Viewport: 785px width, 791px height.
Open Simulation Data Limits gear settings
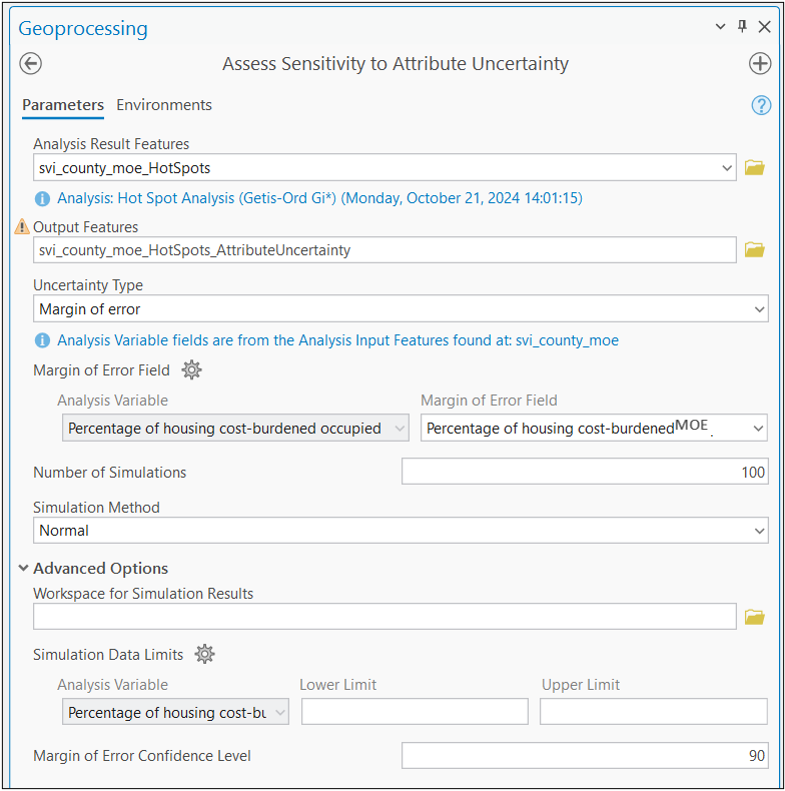[x=205, y=654]
